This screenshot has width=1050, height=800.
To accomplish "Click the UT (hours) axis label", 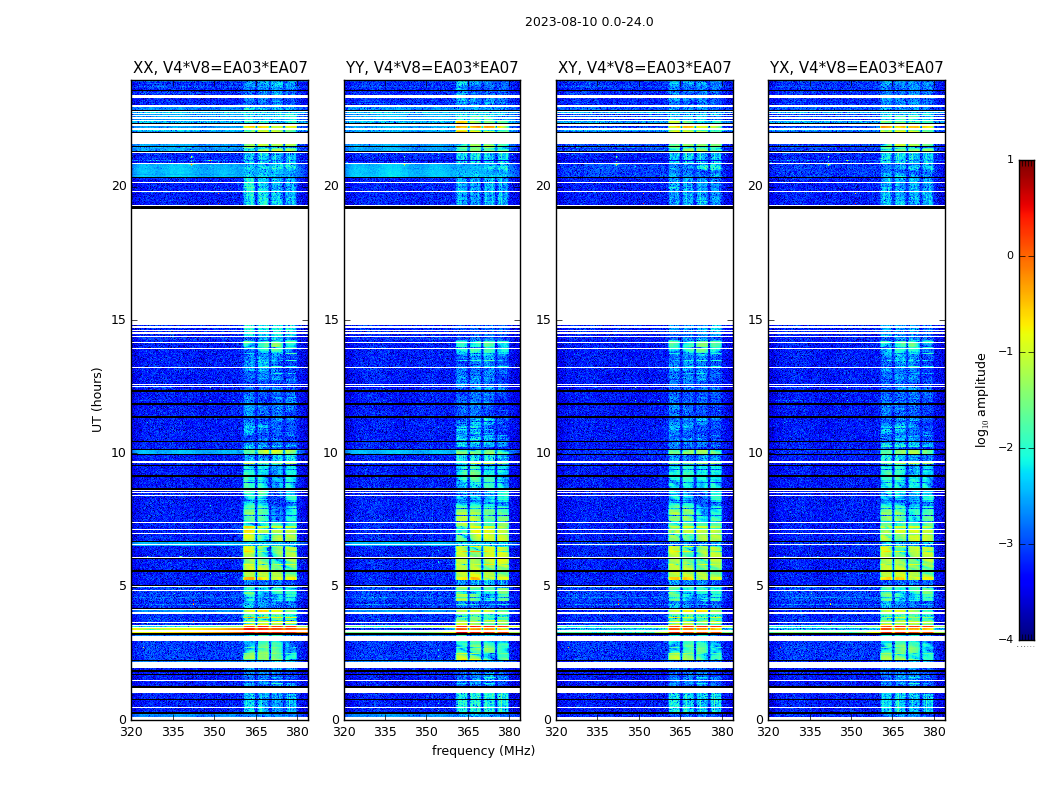I will coord(97,400).
